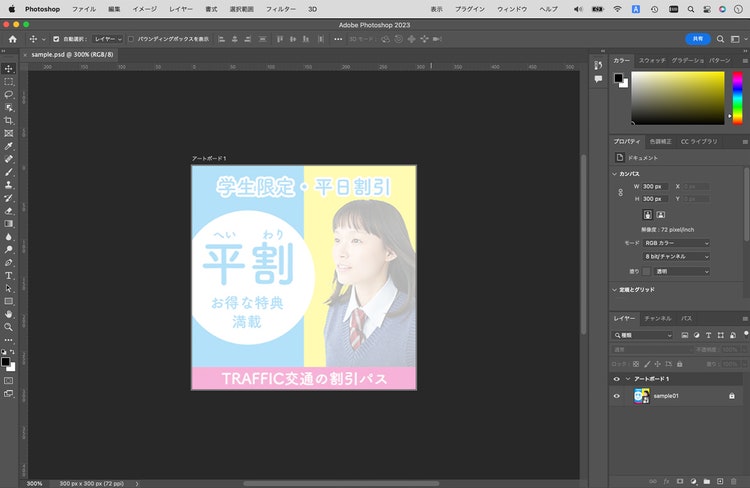
Task: Switch to the スウォッチ tab
Action: tap(652, 61)
